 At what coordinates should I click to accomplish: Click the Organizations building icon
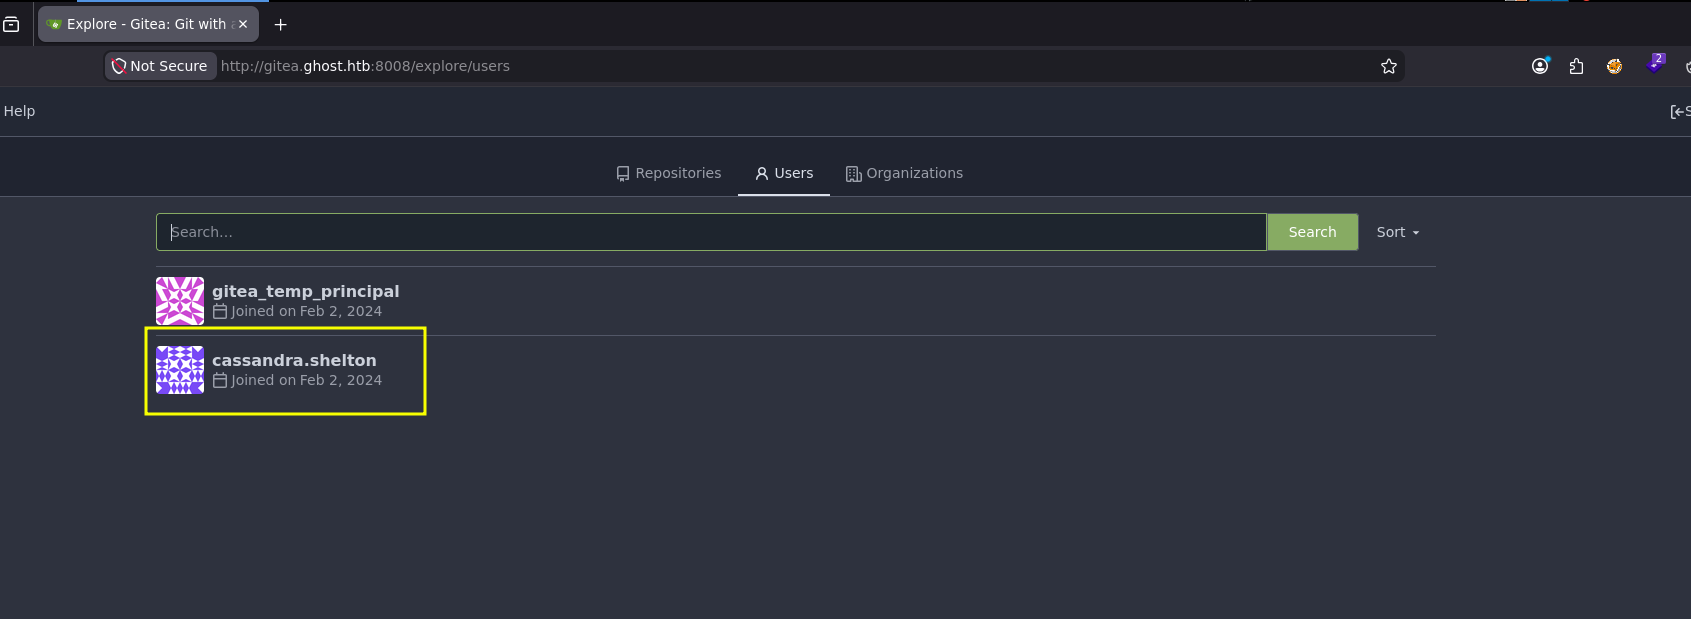(x=853, y=174)
